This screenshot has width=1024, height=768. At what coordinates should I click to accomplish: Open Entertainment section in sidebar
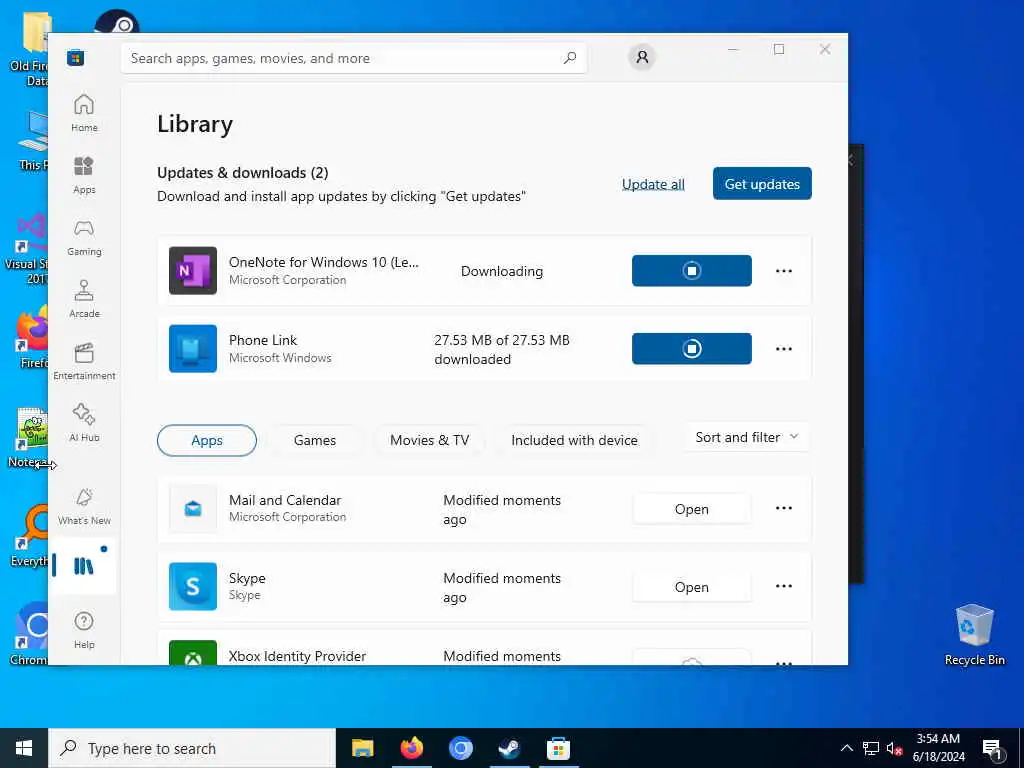click(84, 361)
